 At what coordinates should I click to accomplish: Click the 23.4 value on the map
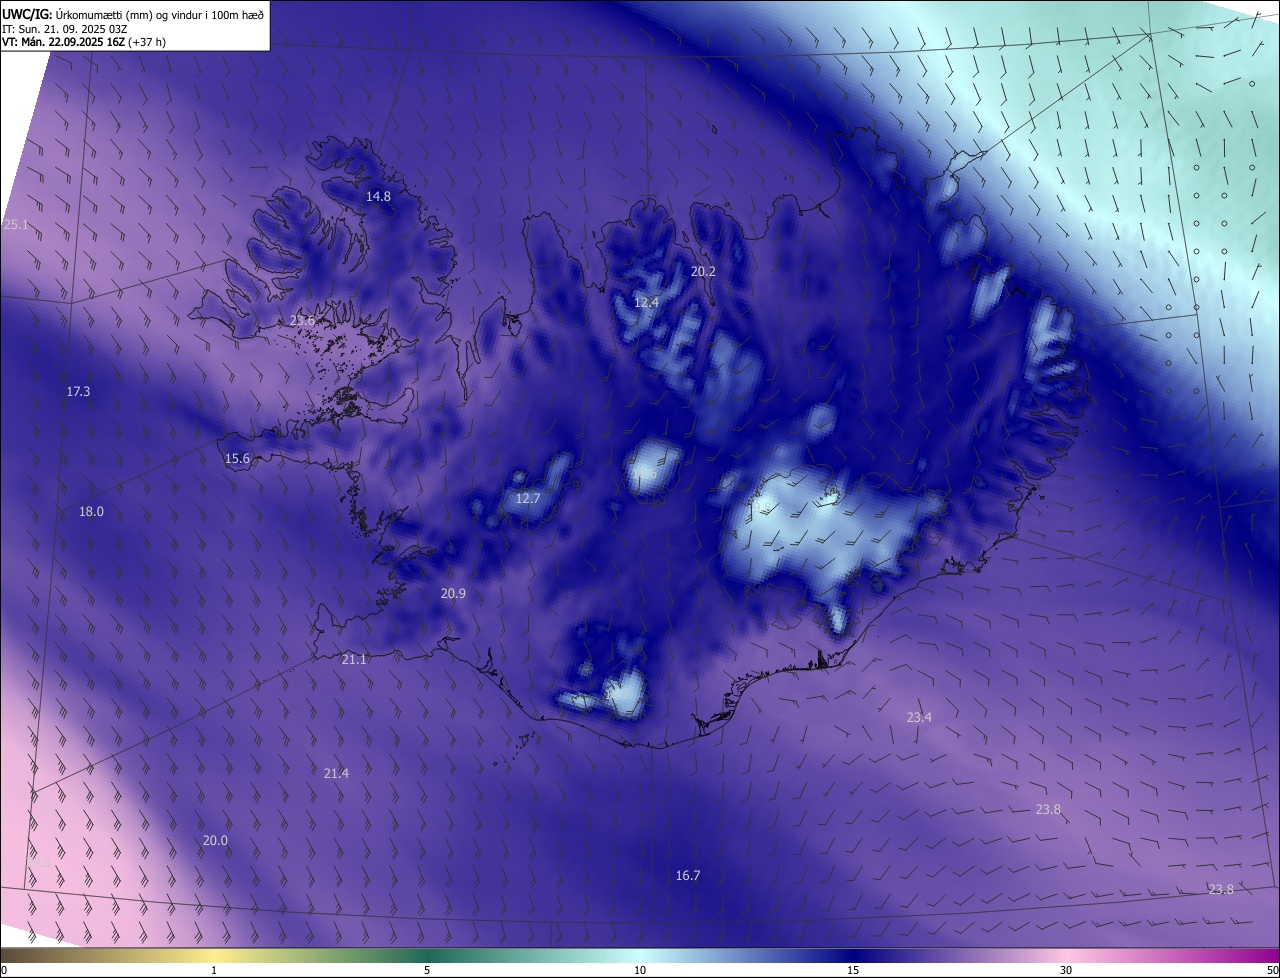(919, 717)
